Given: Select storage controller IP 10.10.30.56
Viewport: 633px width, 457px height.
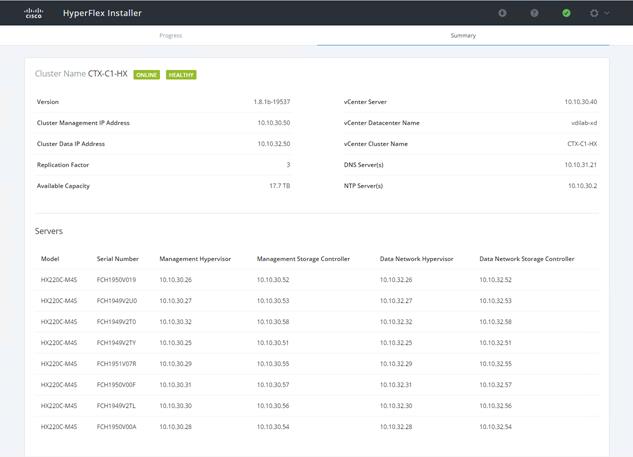Looking at the screenshot, I should tap(273, 406).
